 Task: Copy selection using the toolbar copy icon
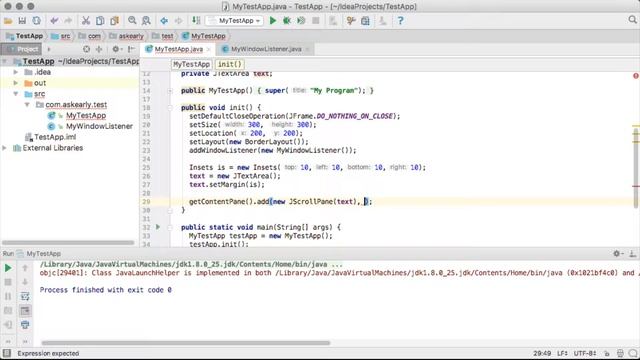click(100, 20)
